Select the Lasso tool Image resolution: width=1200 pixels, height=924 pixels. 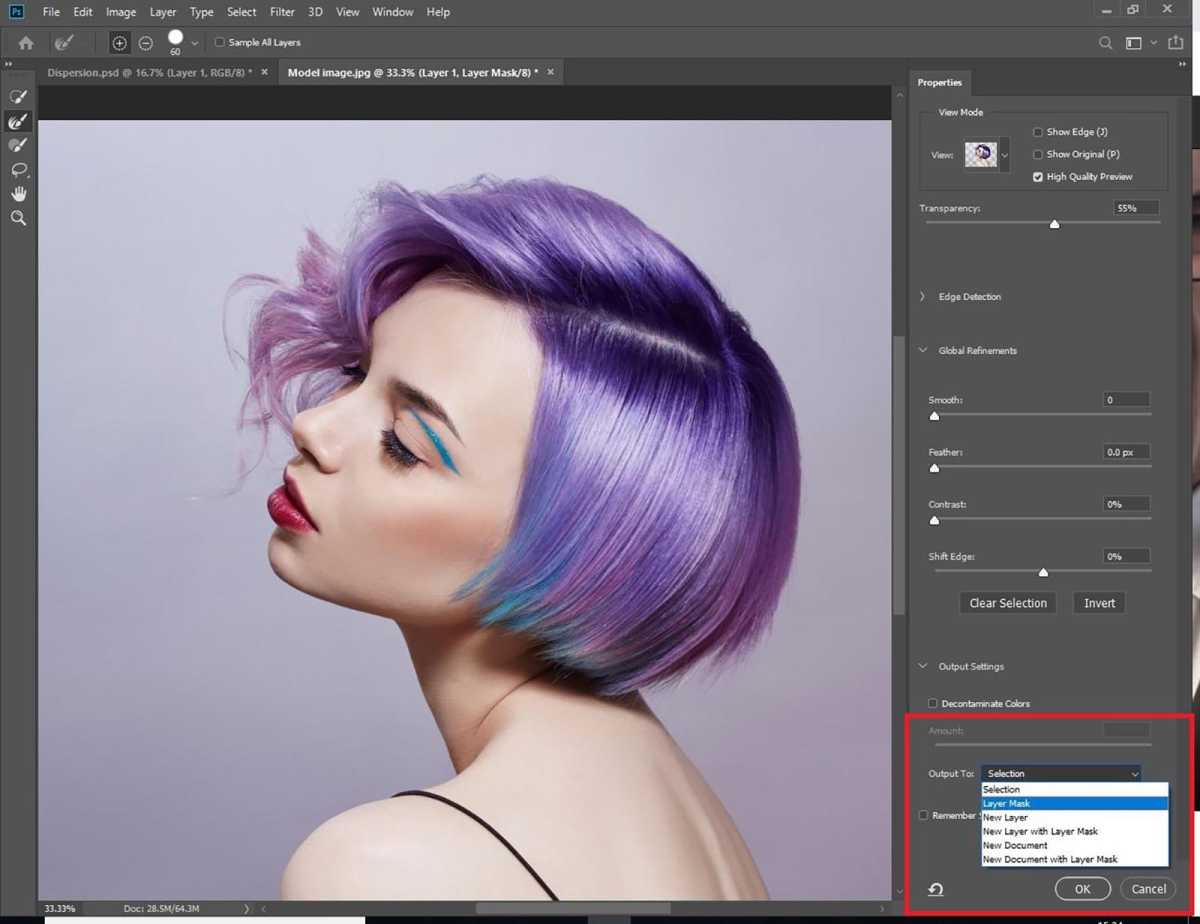click(x=19, y=170)
